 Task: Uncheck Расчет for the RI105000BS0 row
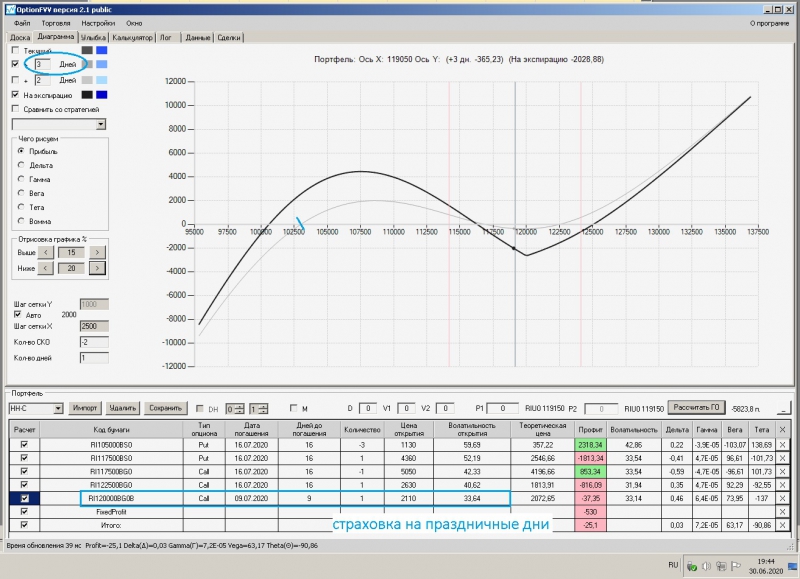24,445
